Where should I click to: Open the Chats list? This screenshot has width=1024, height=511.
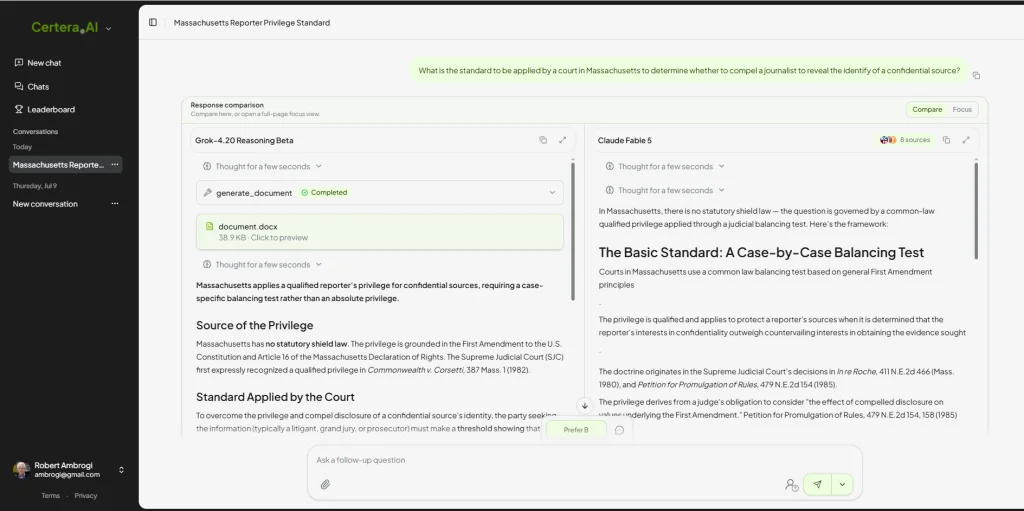[x=31, y=86]
